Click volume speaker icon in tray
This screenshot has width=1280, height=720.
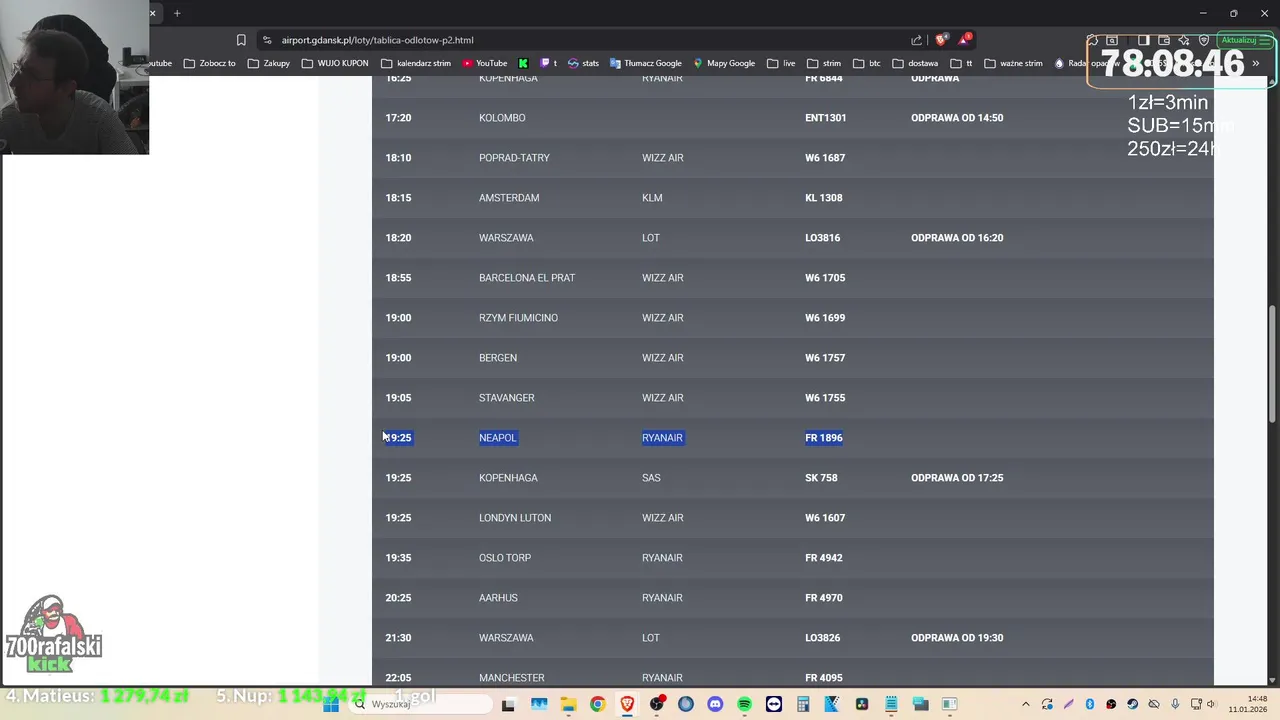pyautogui.click(x=1212, y=704)
